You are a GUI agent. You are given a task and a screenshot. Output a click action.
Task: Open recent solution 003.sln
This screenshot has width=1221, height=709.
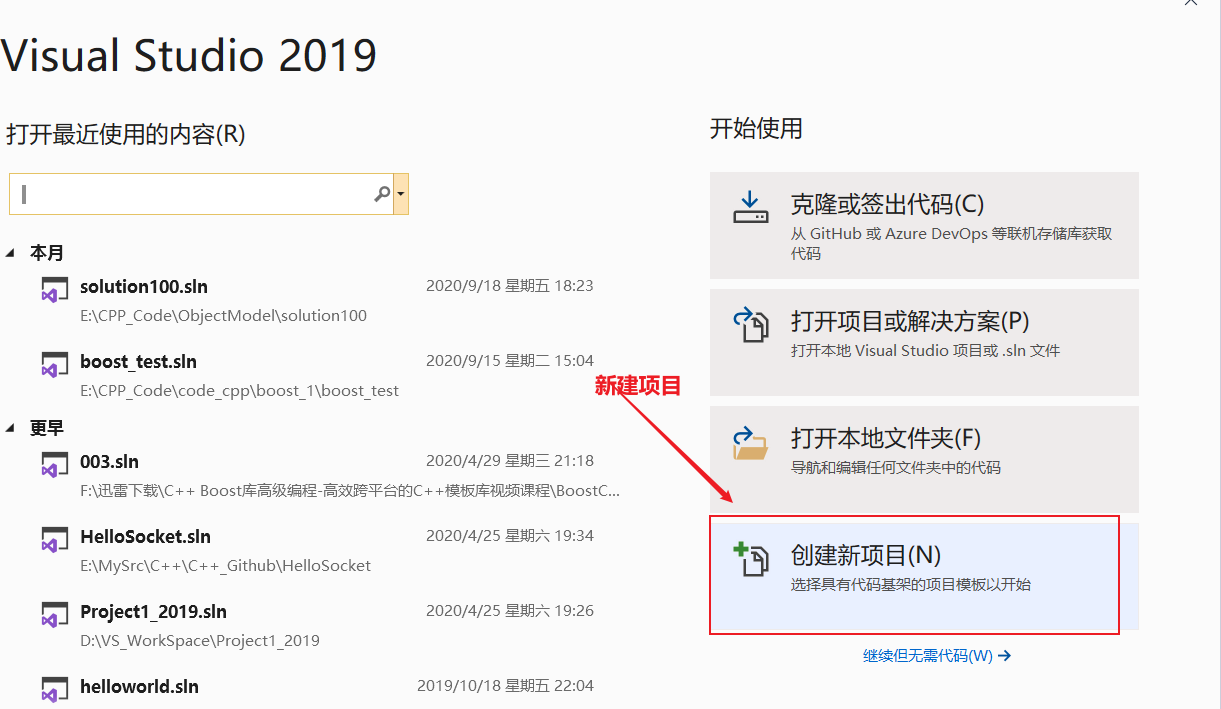pyautogui.click(x=109, y=461)
